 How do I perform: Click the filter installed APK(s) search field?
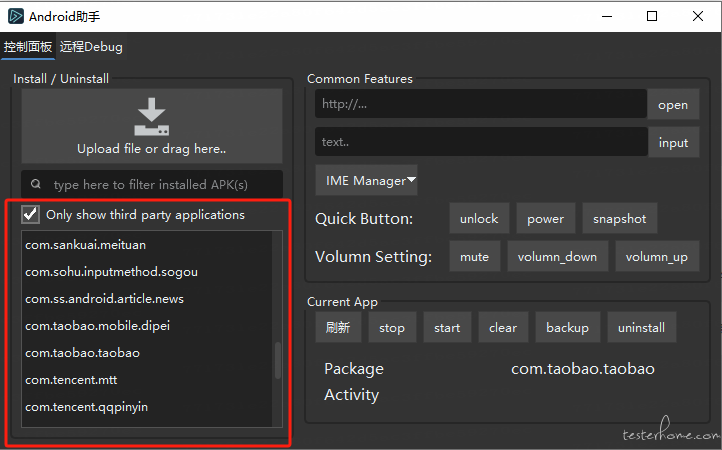pos(152,184)
